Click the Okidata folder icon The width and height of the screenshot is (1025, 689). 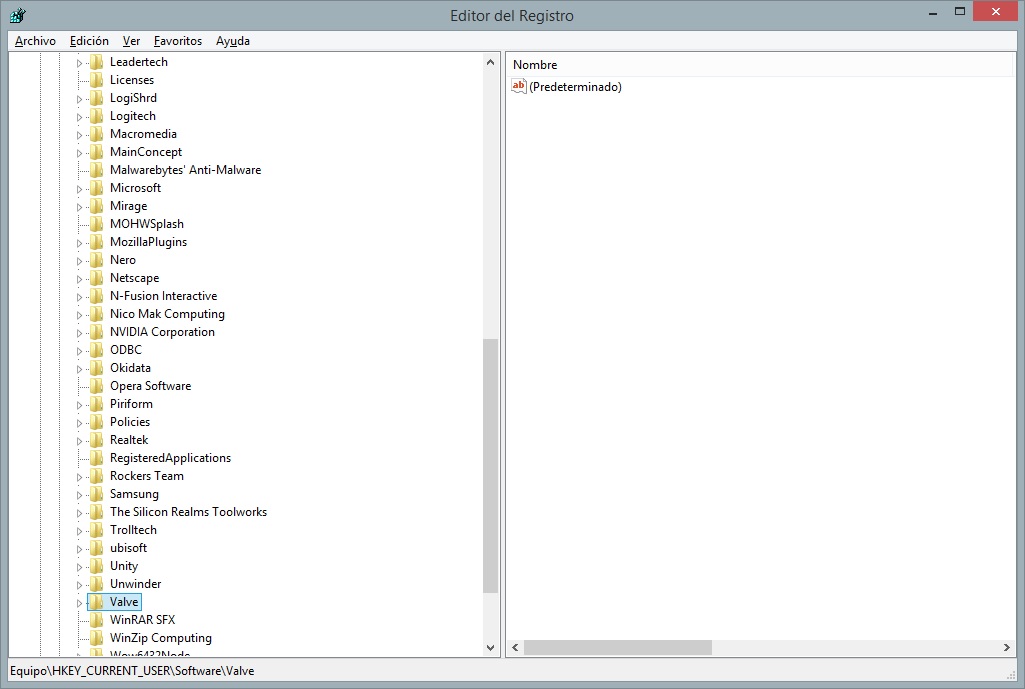point(97,368)
